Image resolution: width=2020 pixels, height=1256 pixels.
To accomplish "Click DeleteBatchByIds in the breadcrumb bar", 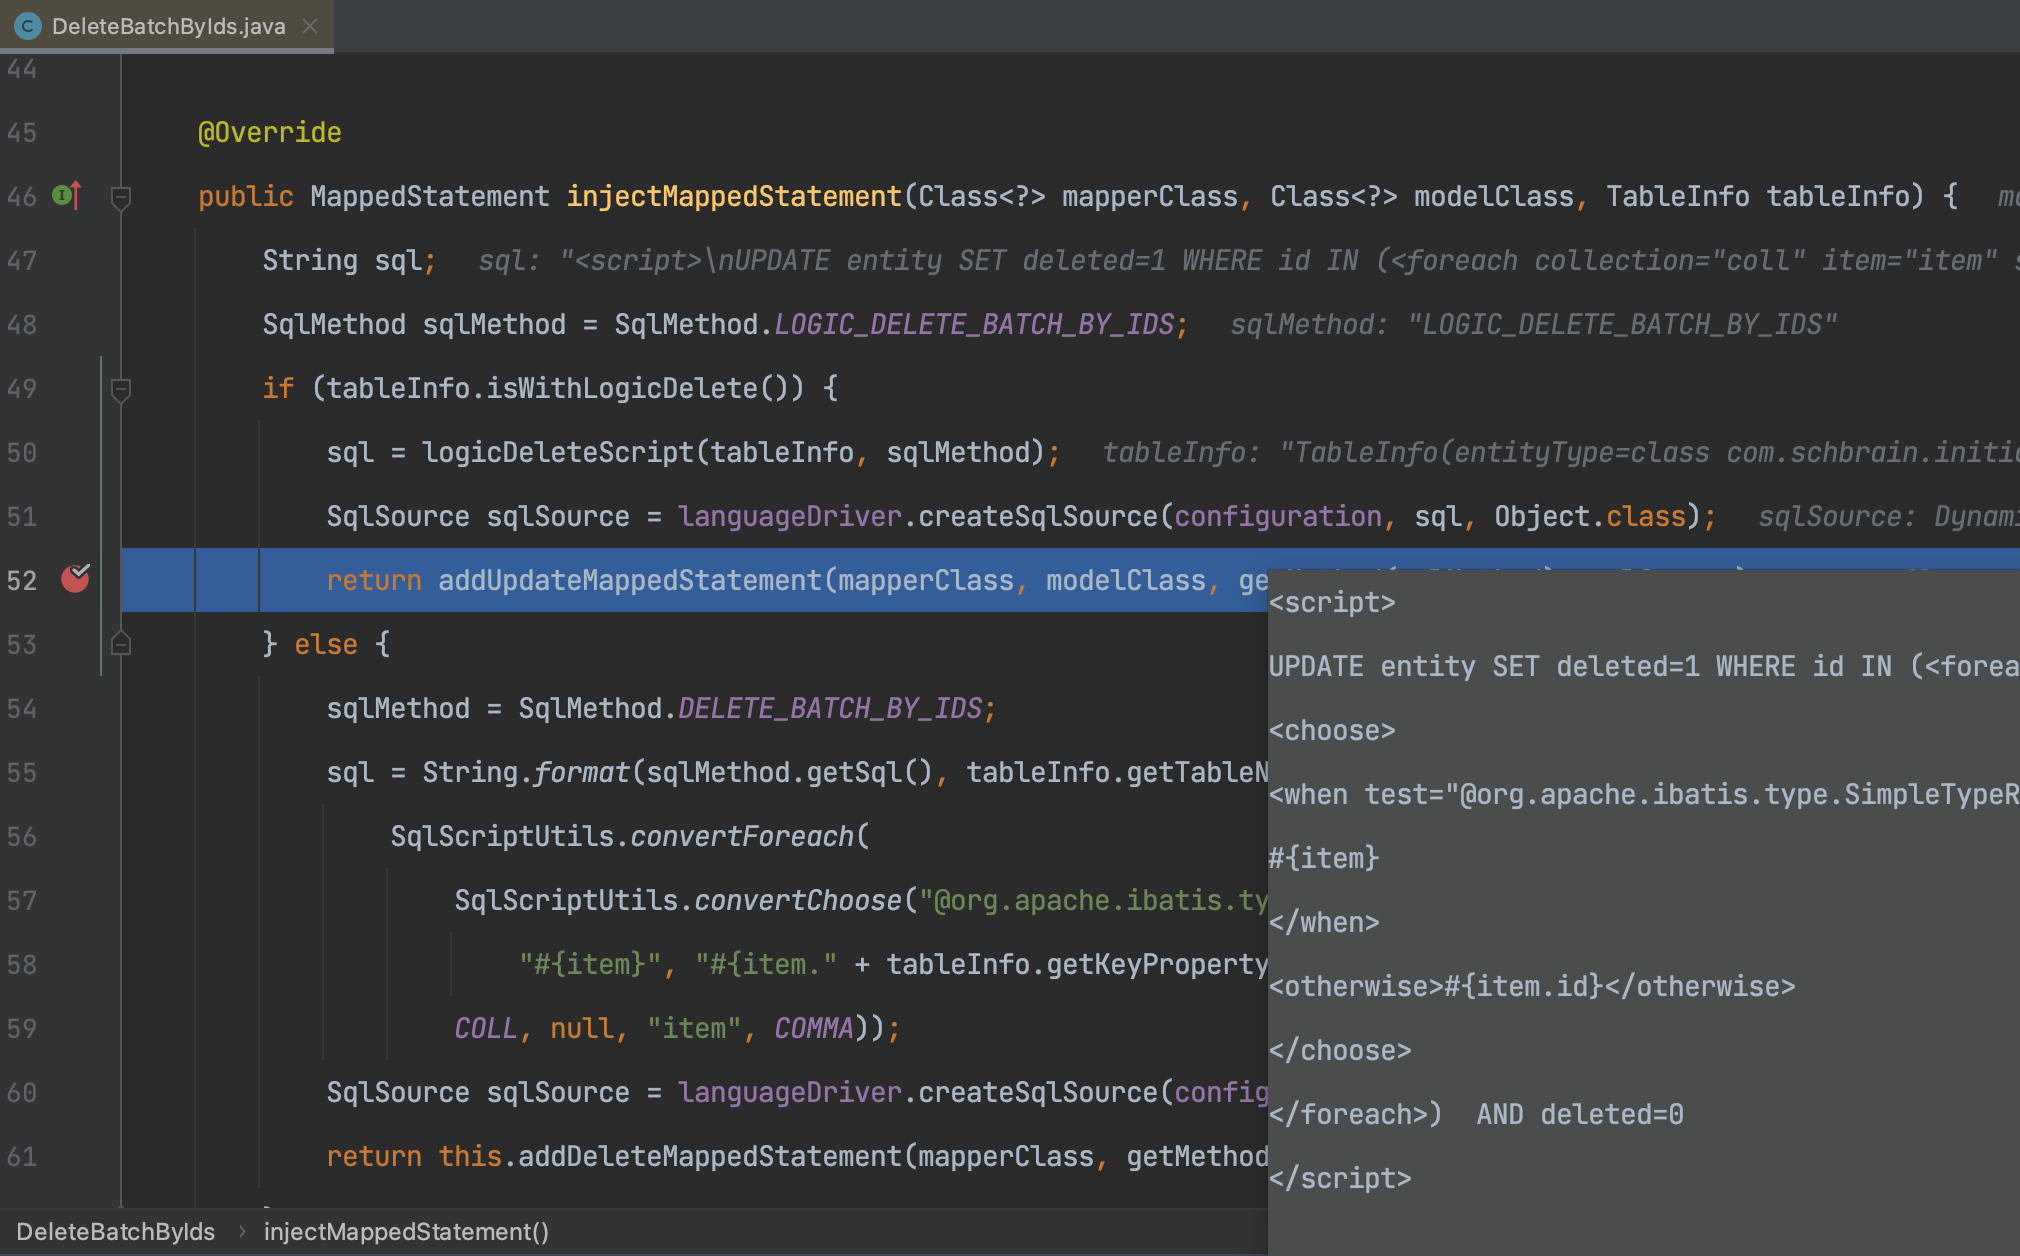I will (x=116, y=1232).
